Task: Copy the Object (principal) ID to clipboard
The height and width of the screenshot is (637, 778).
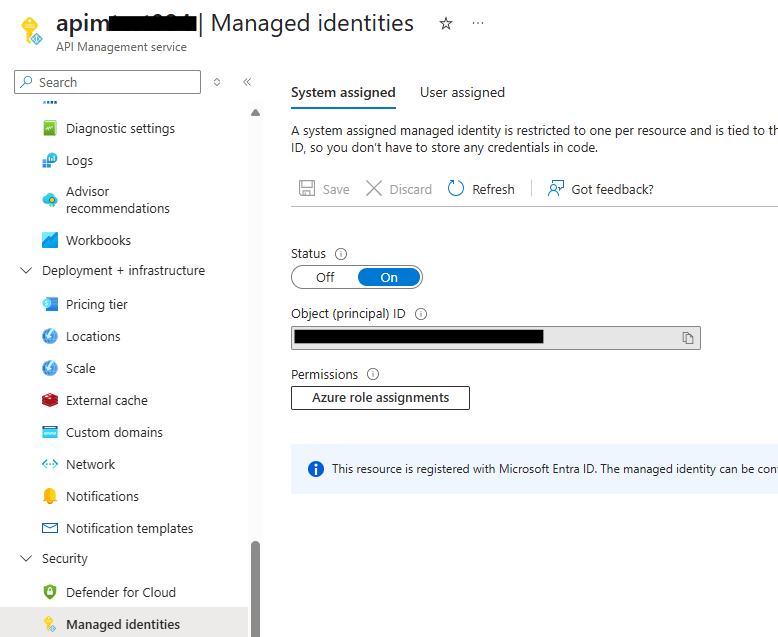Action: 687,338
